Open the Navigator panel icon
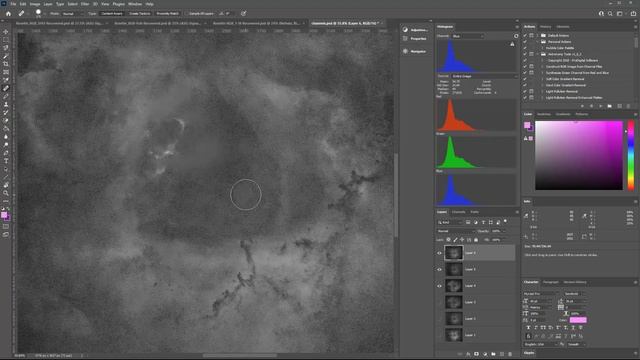The height and width of the screenshot is (360, 640). (405, 51)
